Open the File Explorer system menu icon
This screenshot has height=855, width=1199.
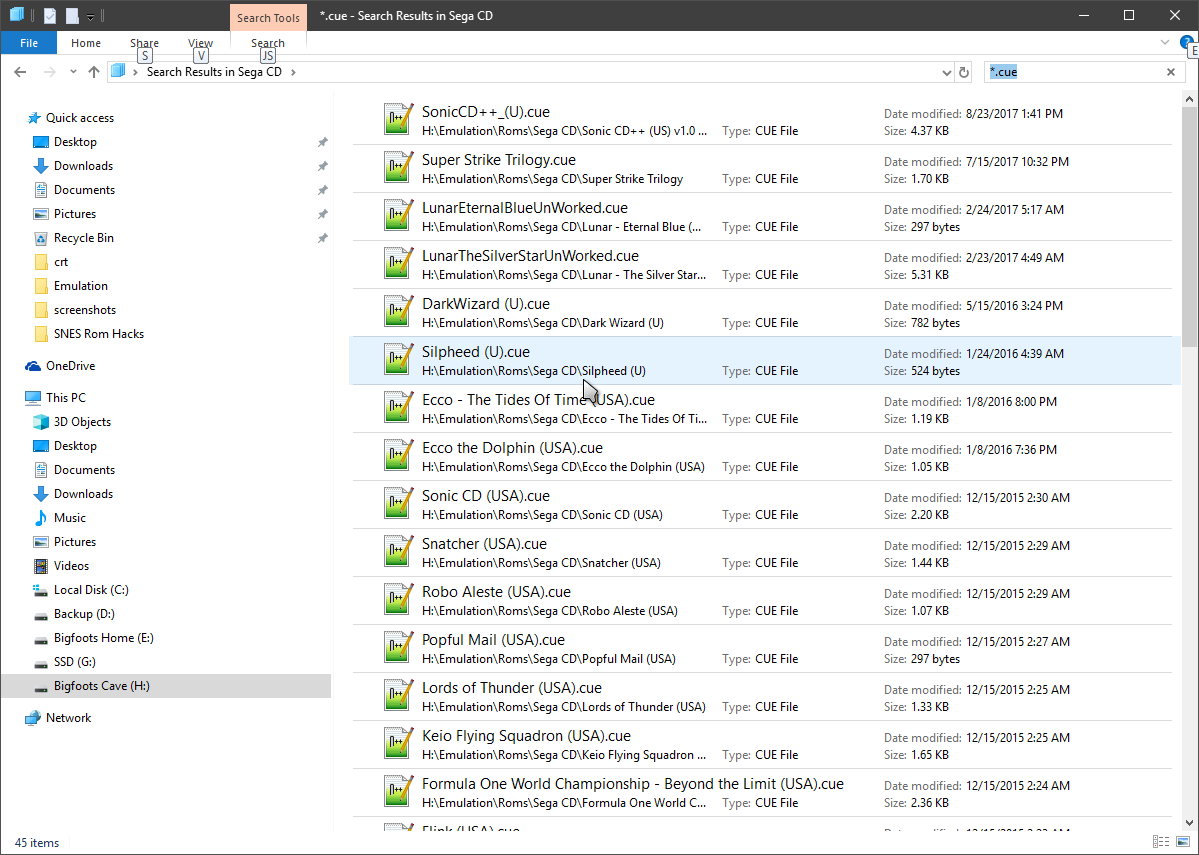(16, 15)
